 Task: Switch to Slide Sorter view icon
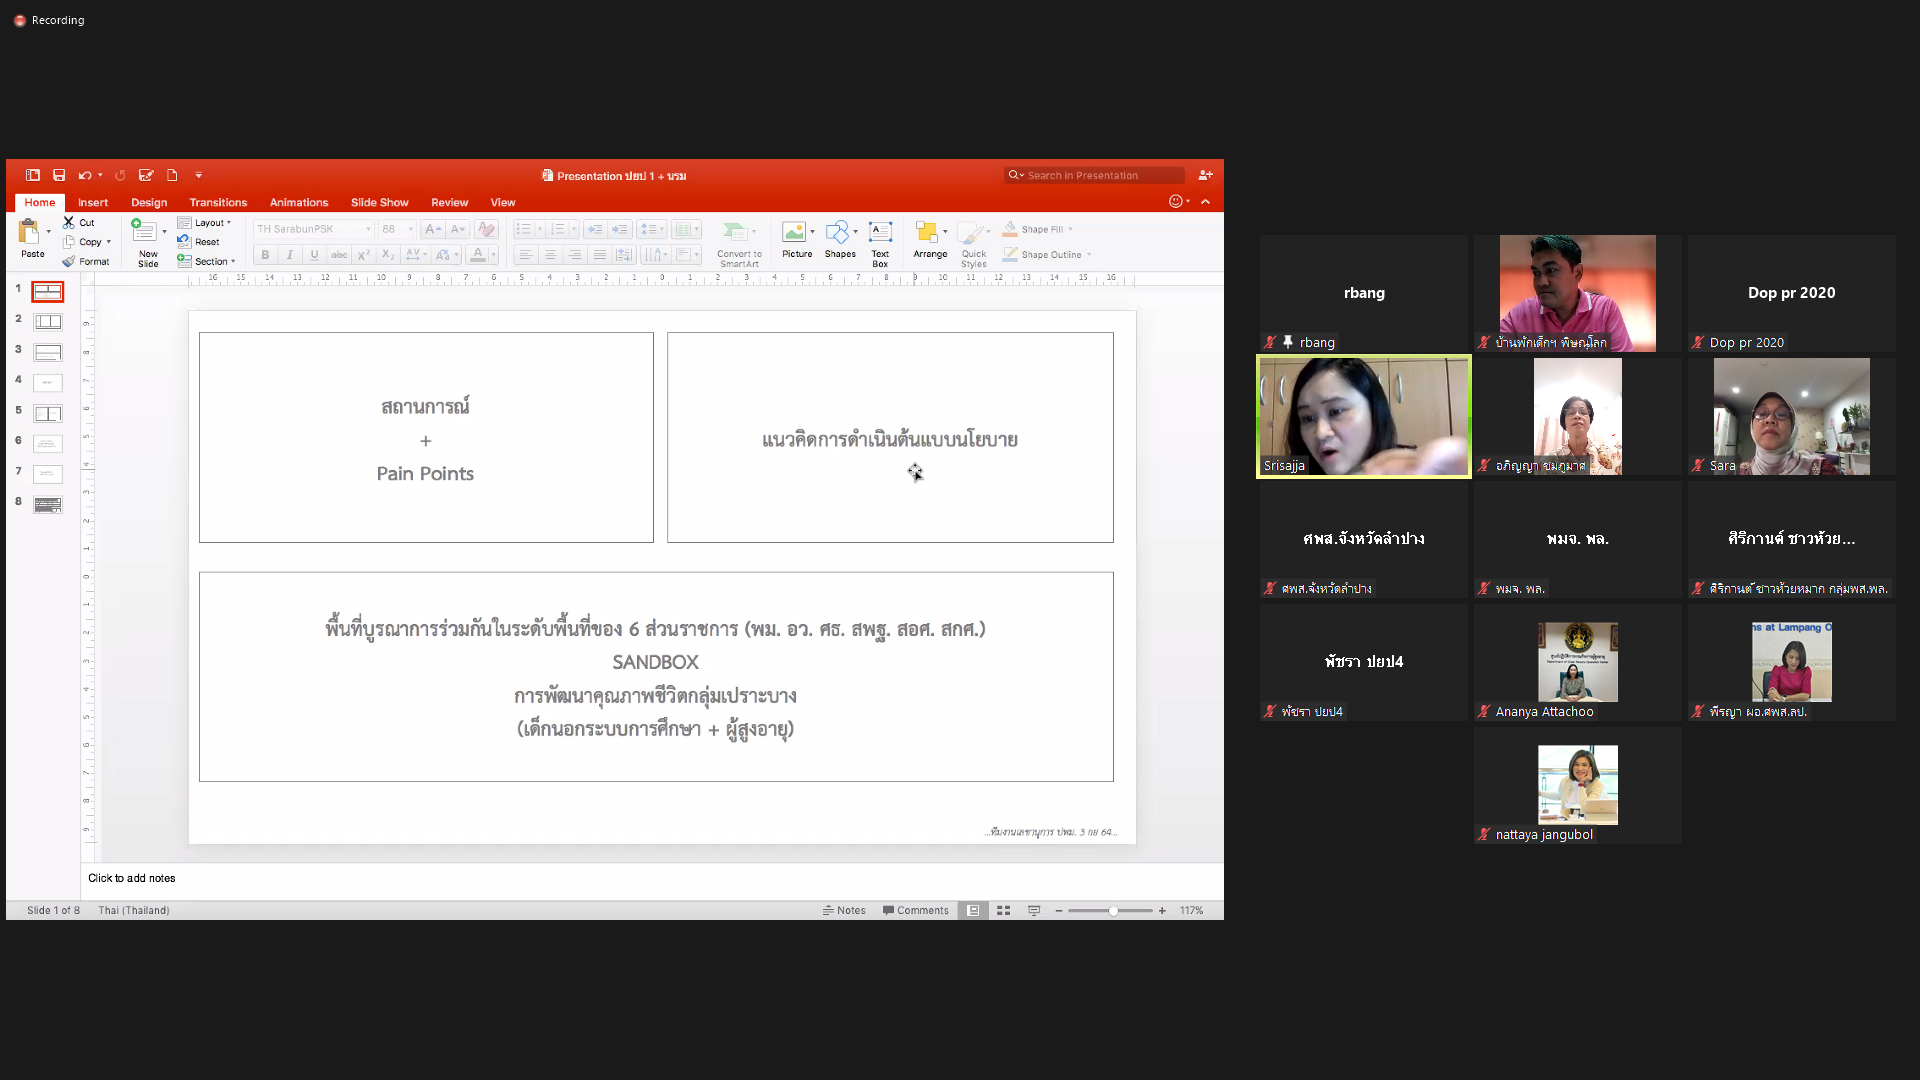1004,910
